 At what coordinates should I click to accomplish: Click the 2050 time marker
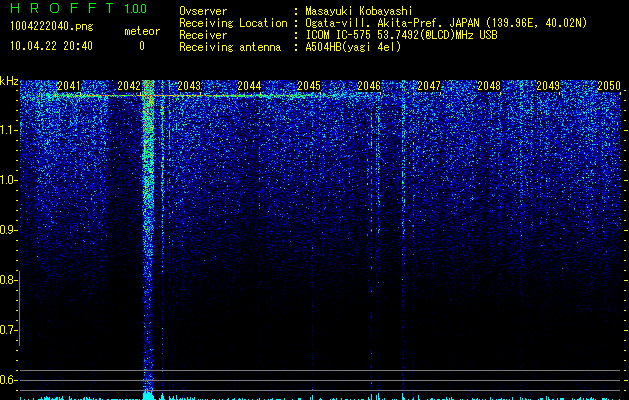tap(609, 86)
